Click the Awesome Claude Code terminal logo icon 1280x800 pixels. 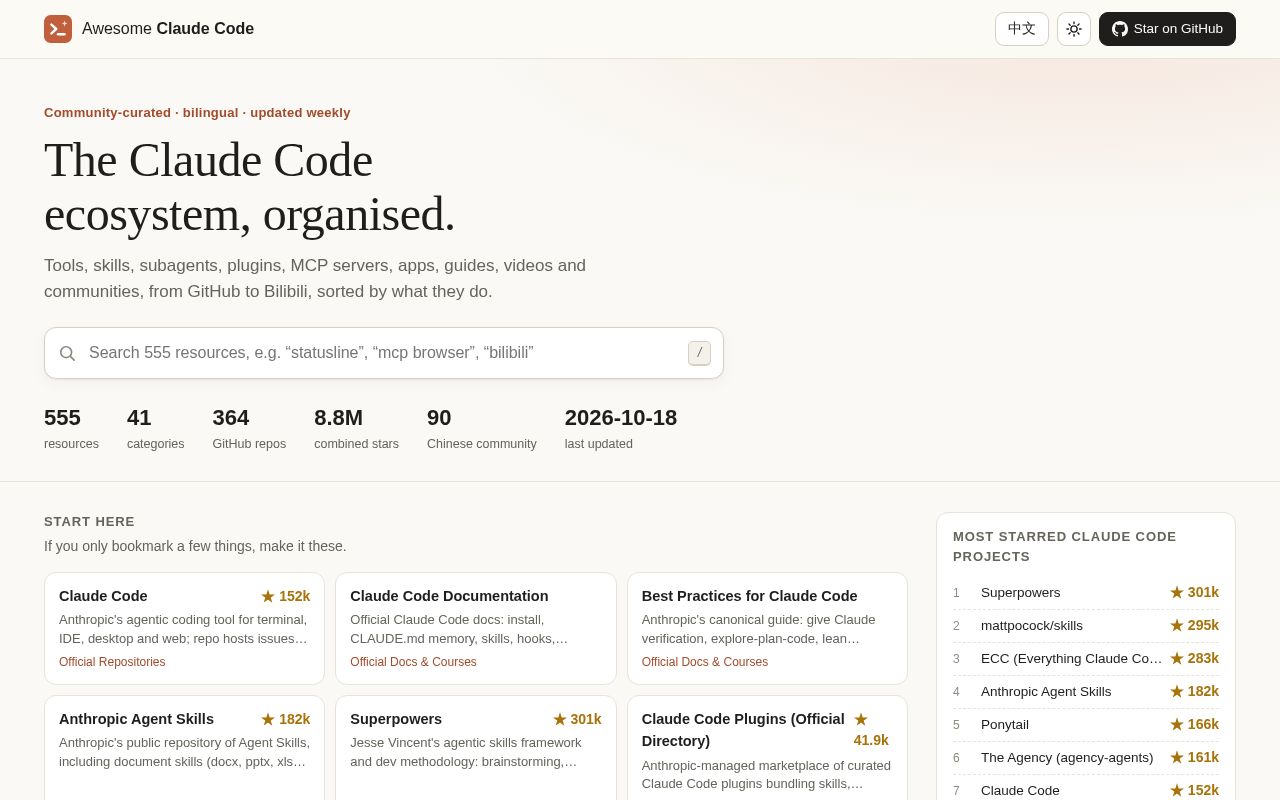[58, 29]
